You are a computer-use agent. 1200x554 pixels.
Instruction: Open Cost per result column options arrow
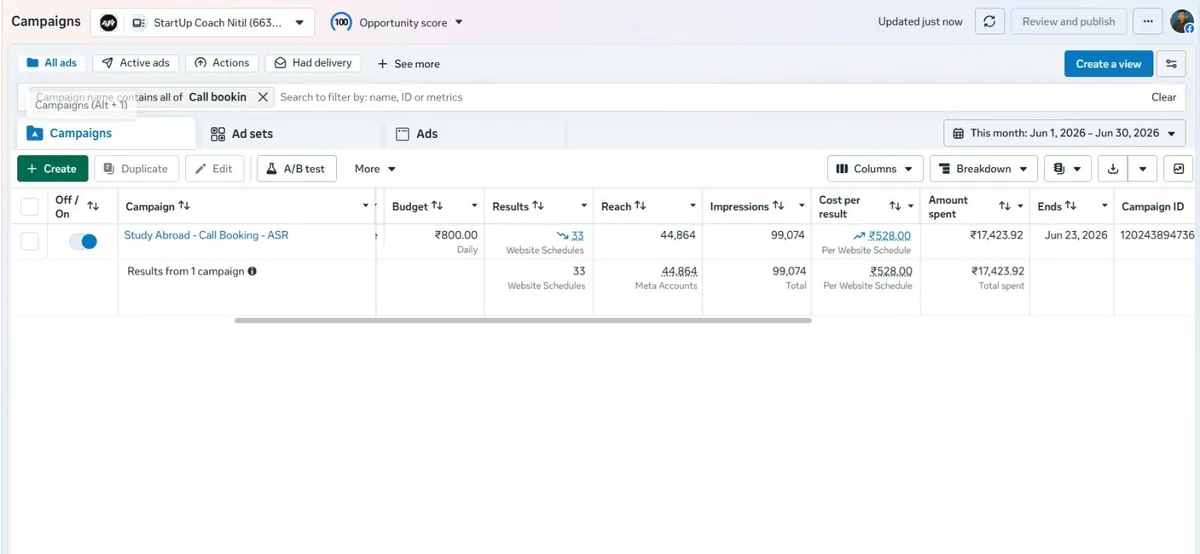[910, 206]
